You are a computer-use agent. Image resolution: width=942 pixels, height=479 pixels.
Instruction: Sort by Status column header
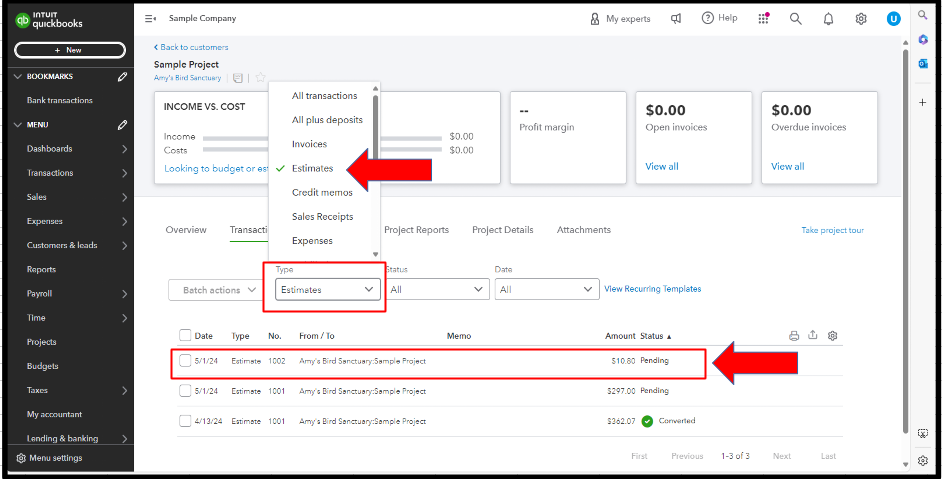click(655, 336)
